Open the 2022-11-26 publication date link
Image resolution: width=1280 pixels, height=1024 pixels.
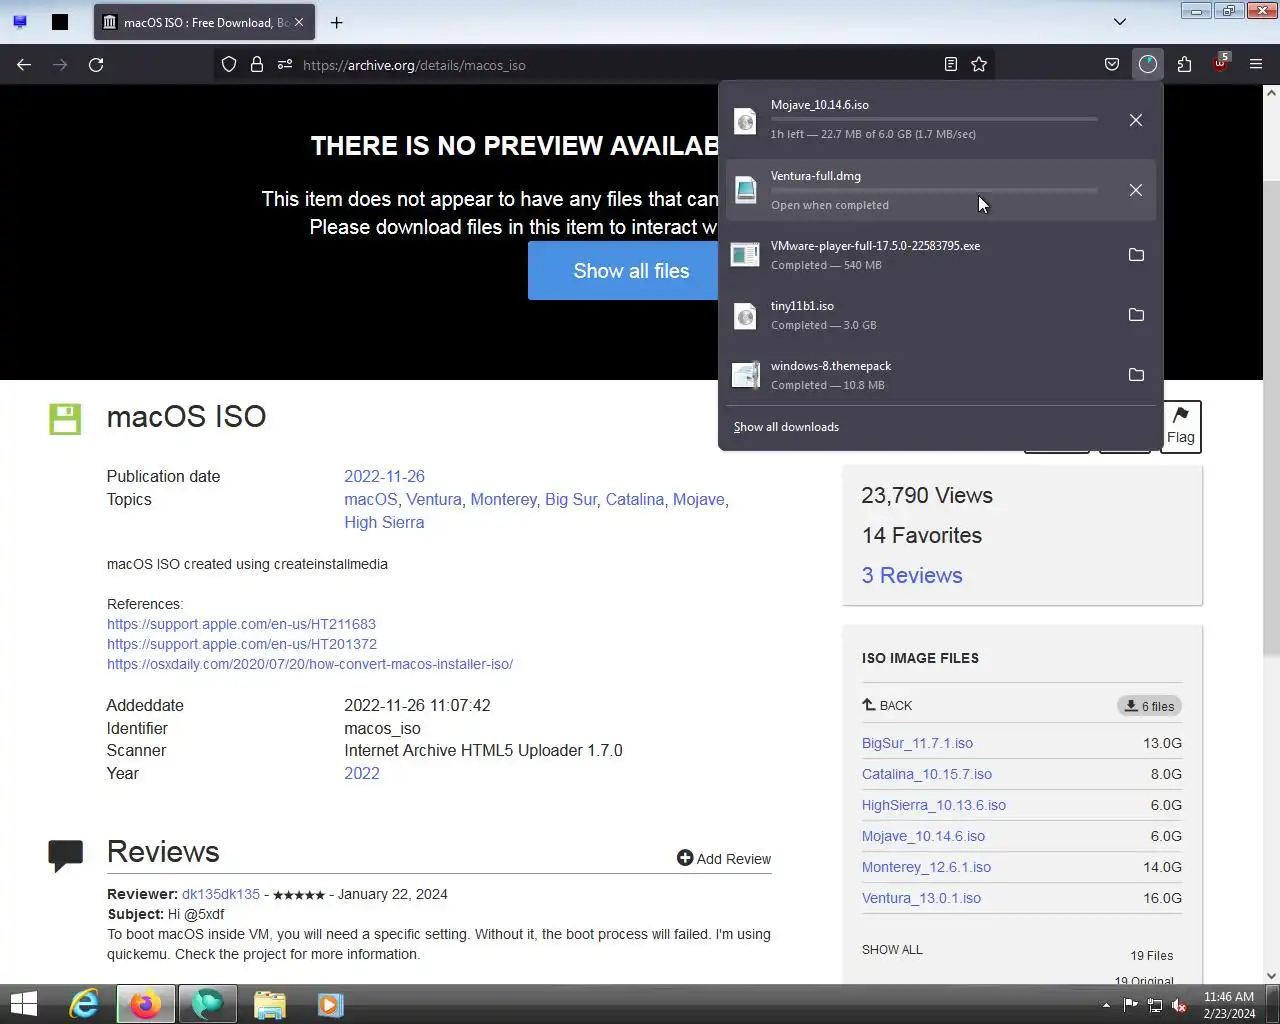384,476
